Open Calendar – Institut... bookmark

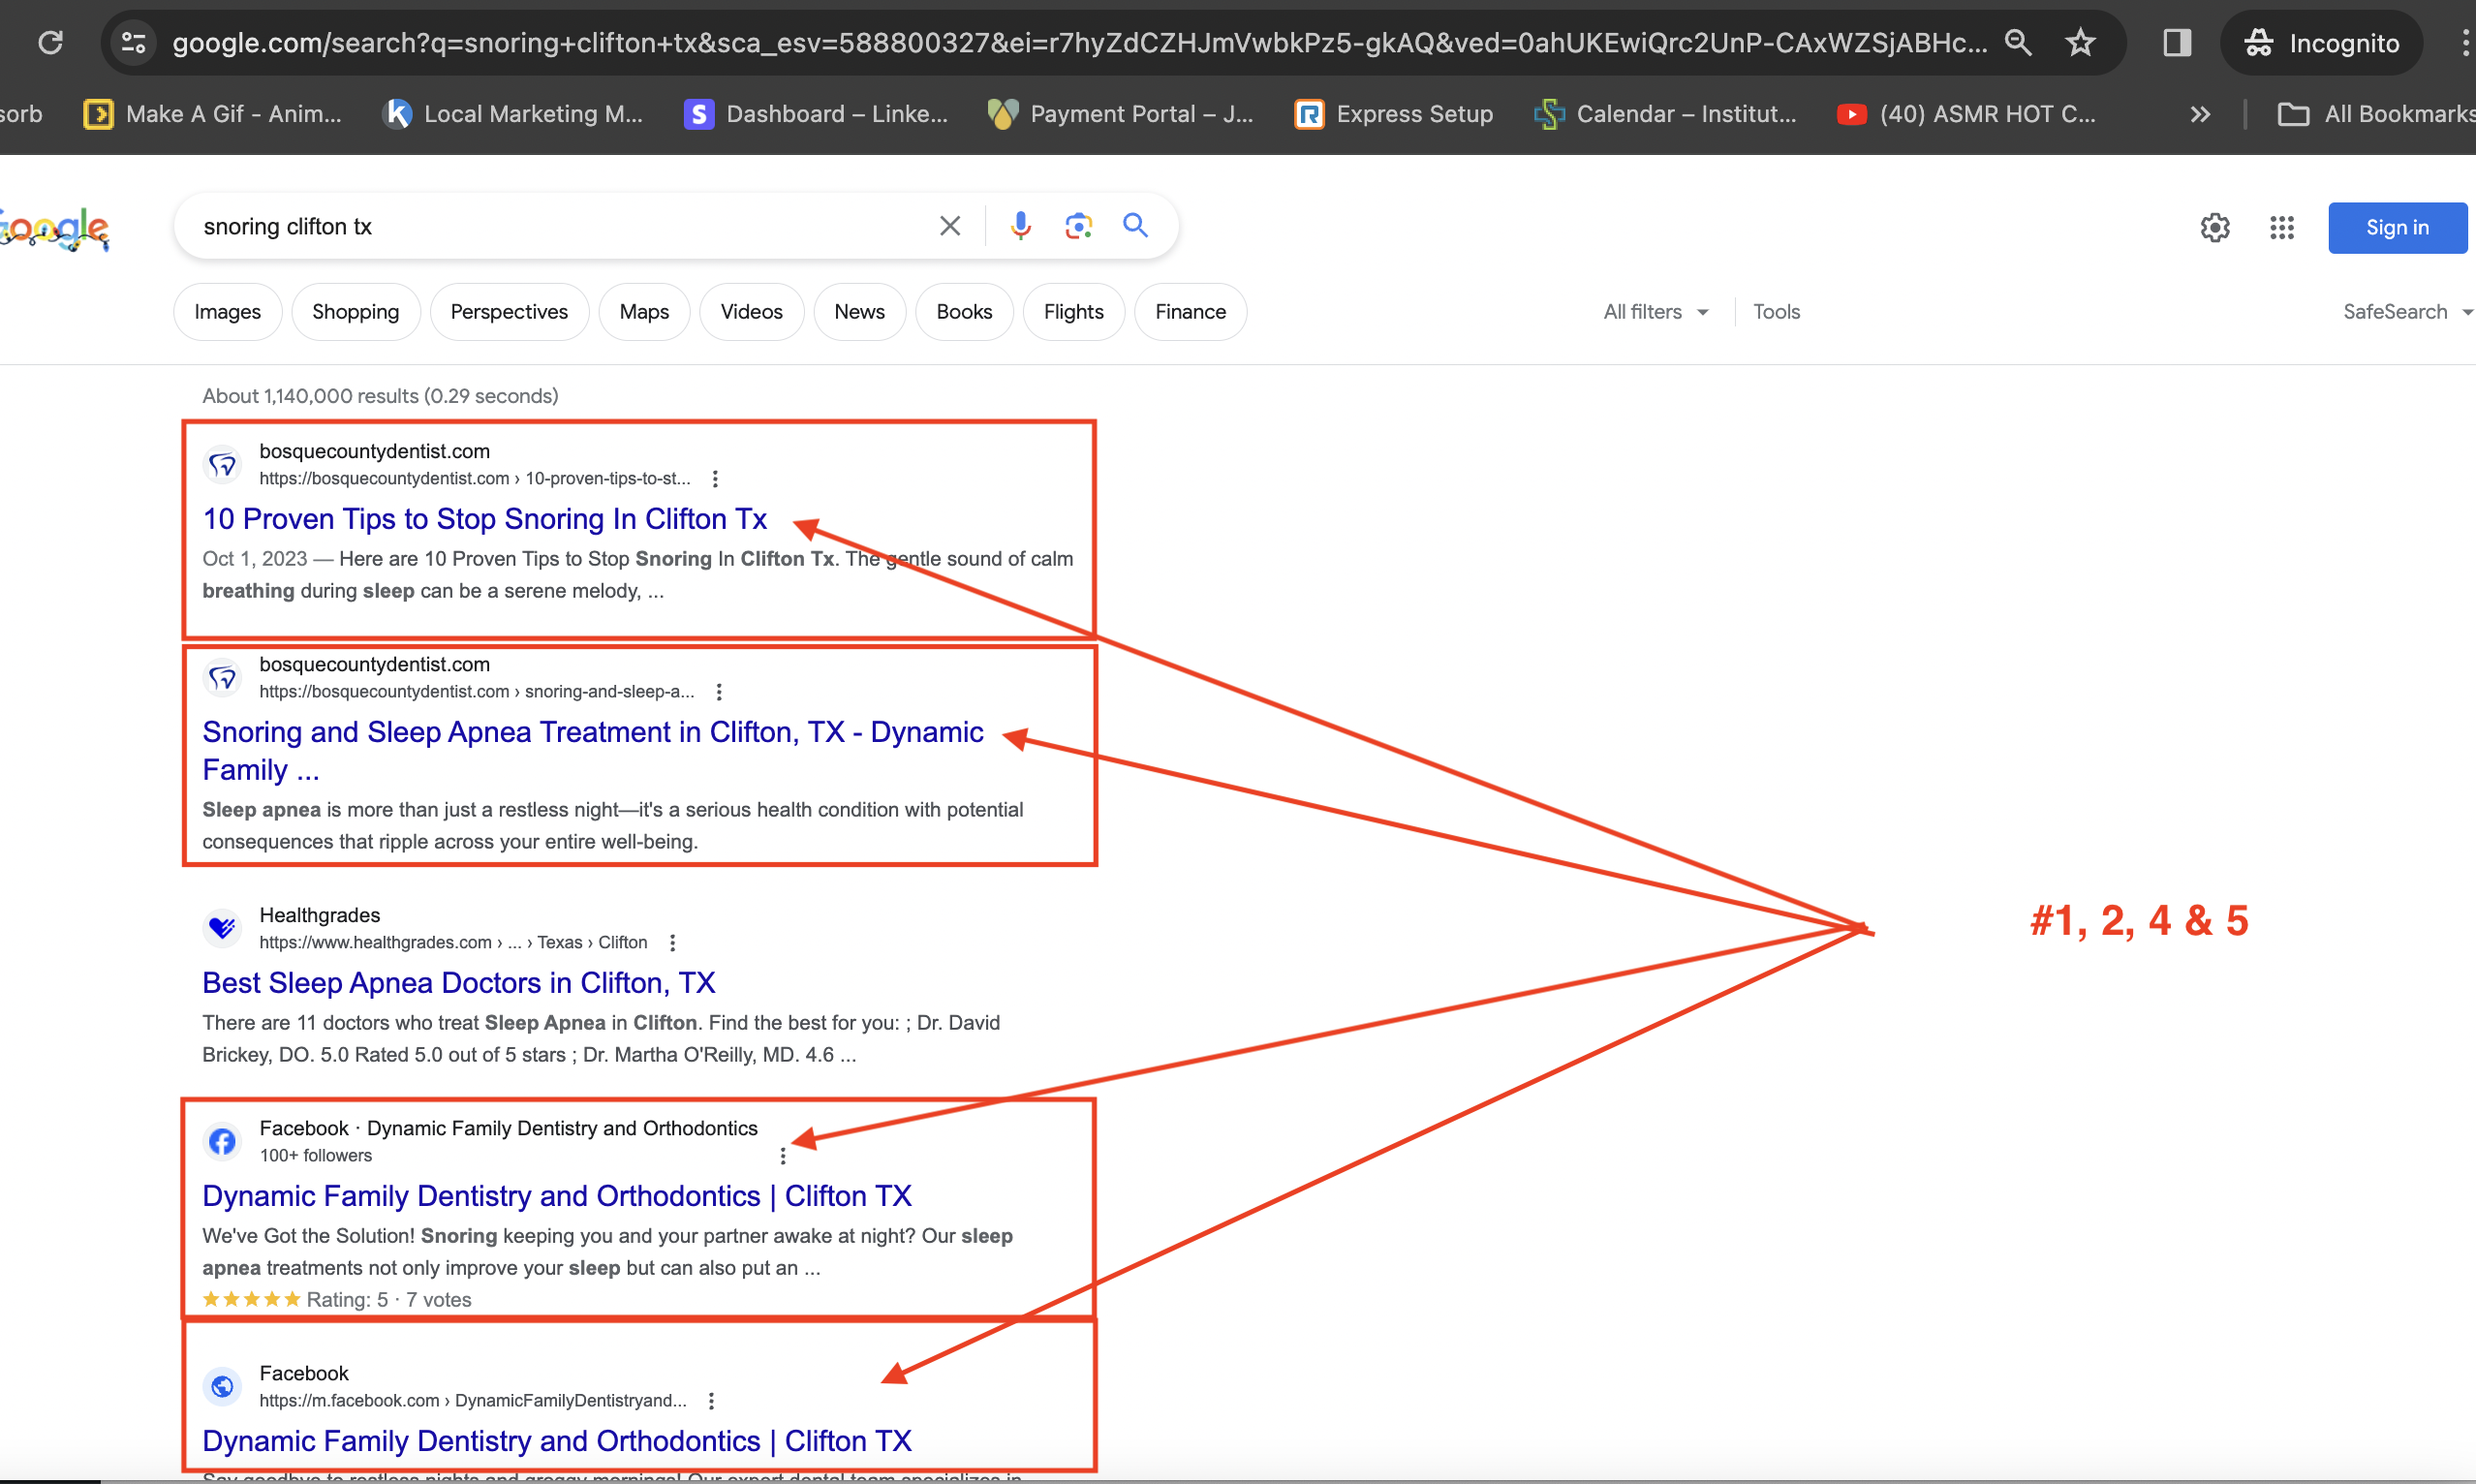pyautogui.click(x=1666, y=114)
